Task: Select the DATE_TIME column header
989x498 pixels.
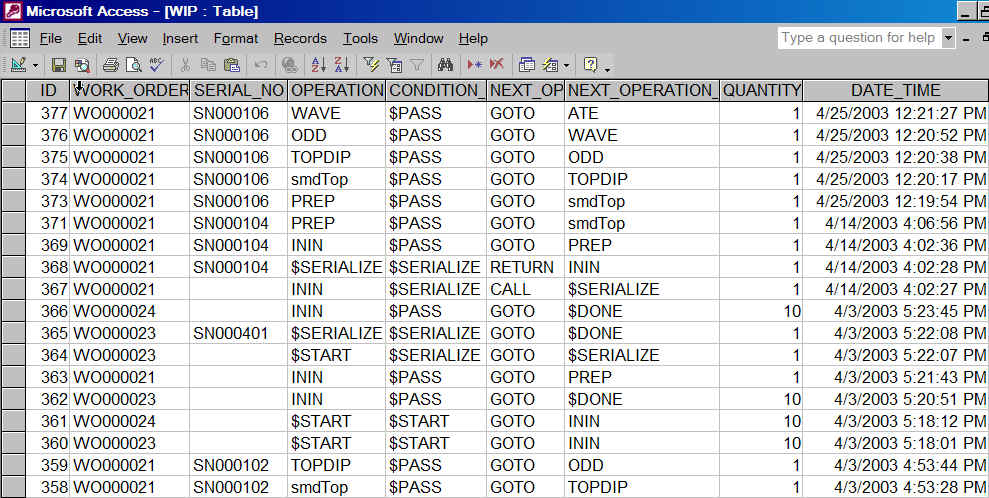Action: point(896,90)
